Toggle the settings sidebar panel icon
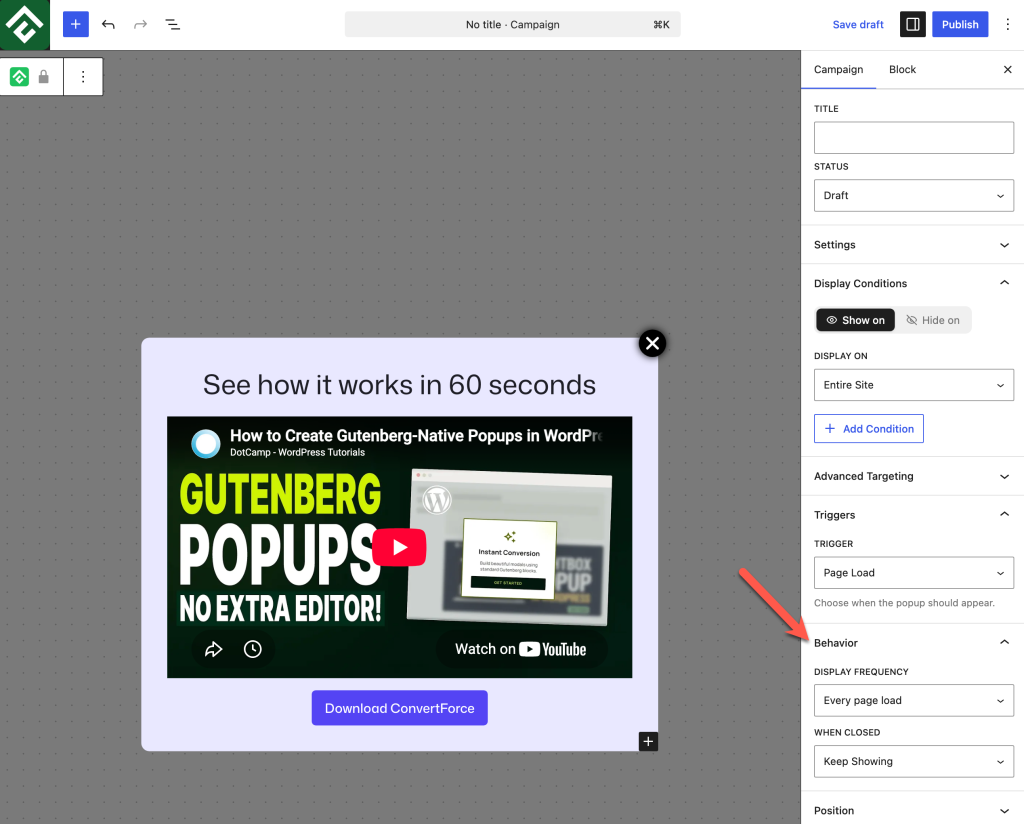1024x824 pixels. (x=912, y=25)
